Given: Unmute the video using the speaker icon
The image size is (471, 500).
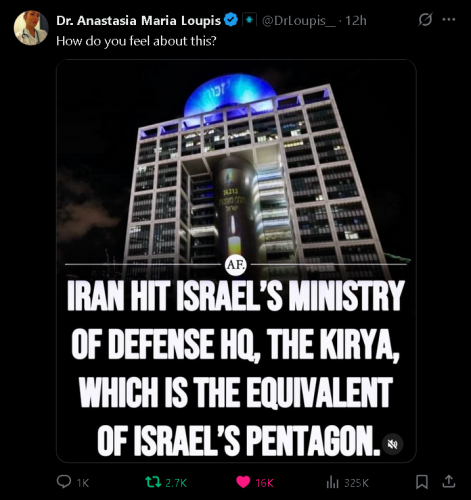Looking at the screenshot, I should [393, 444].
